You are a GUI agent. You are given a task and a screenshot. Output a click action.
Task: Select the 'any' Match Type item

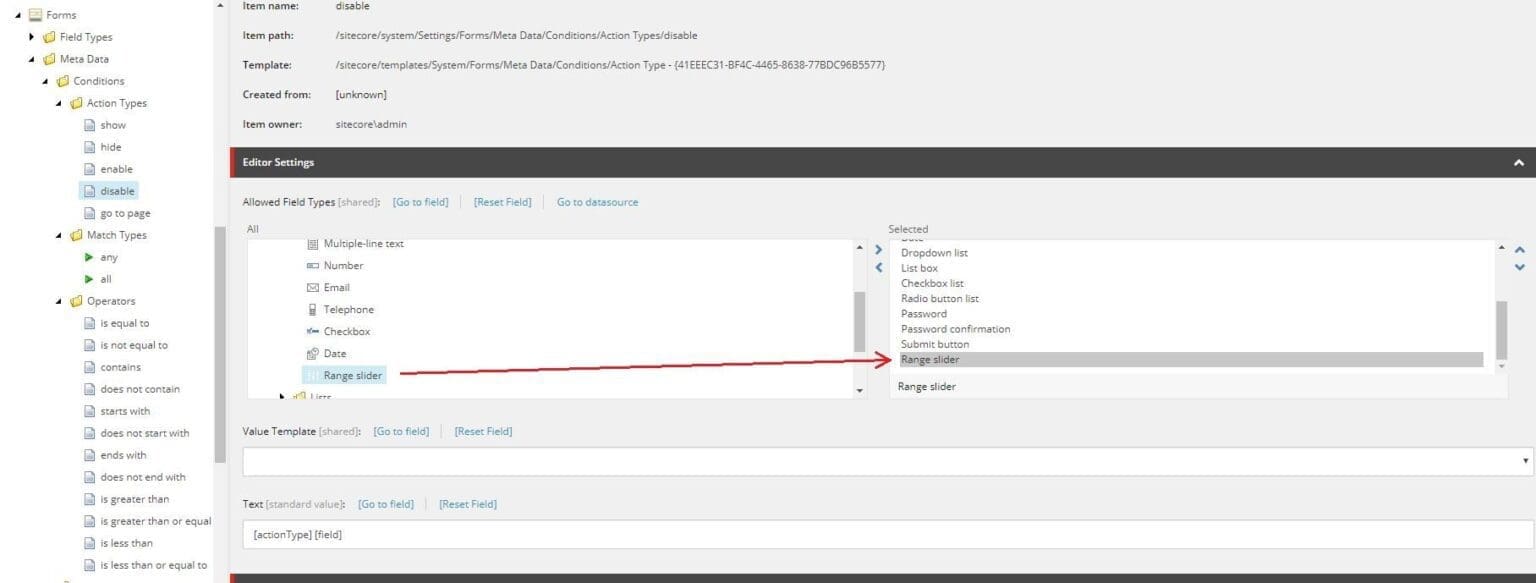[107, 256]
